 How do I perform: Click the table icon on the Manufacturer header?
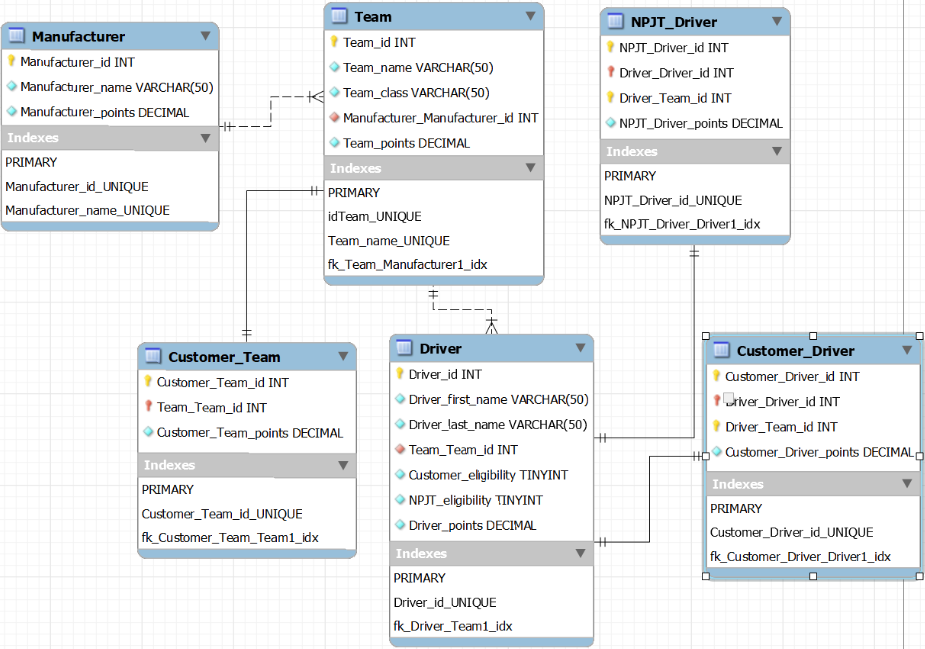coord(15,35)
